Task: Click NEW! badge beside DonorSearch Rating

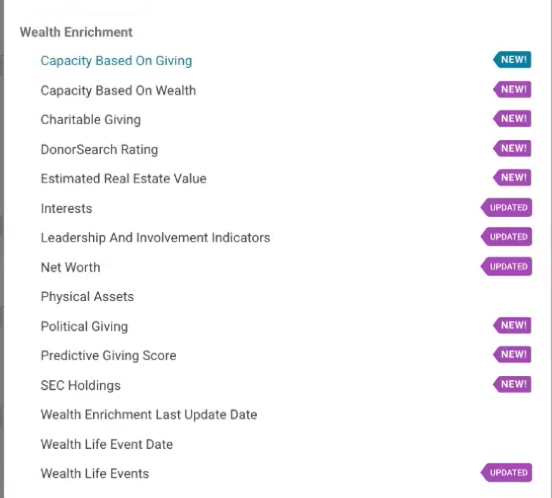Action: pyautogui.click(x=512, y=148)
